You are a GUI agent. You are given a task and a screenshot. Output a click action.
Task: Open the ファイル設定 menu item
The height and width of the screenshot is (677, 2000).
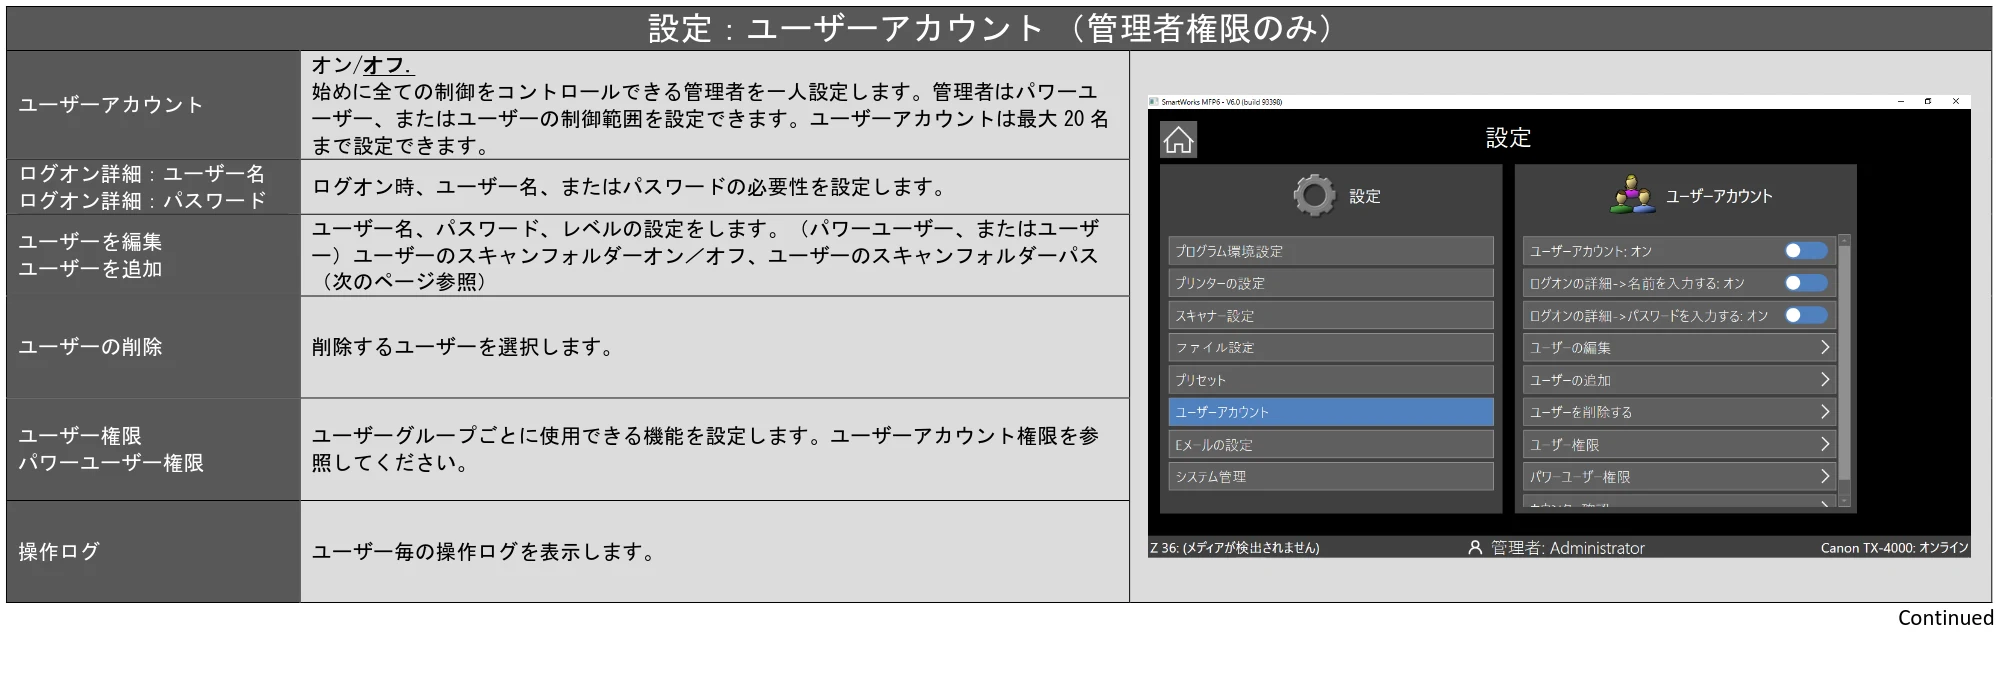(1331, 347)
